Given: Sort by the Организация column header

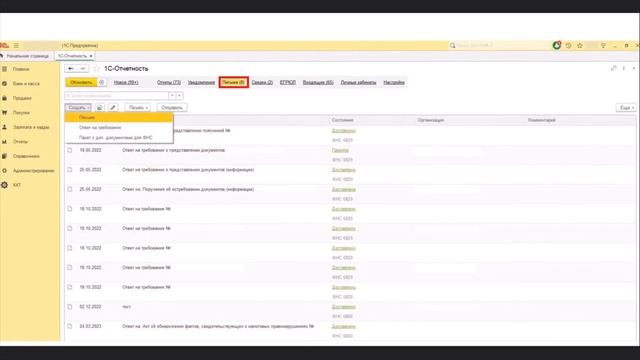Looking at the screenshot, I should tap(431, 120).
